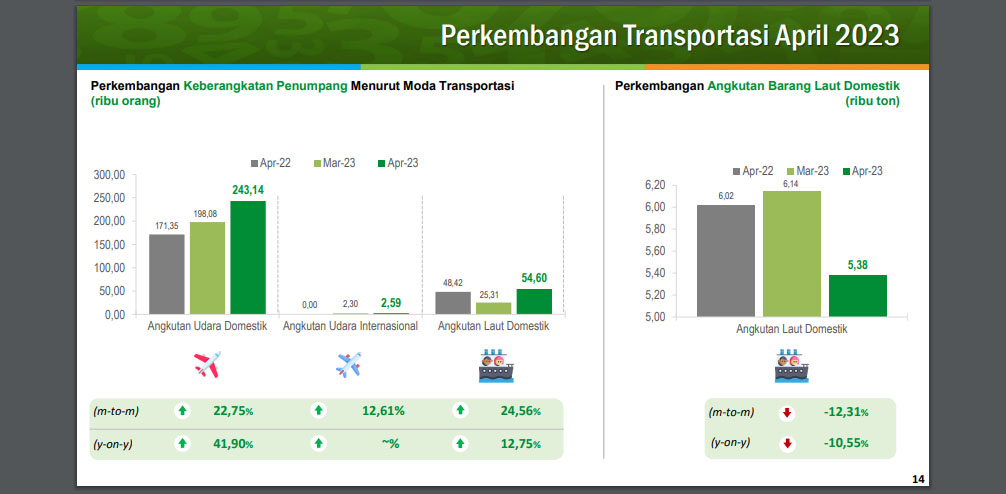Click the -10,55% y-on-y value
The width and height of the screenshot is (1006, 494).
tap(846, 443)
